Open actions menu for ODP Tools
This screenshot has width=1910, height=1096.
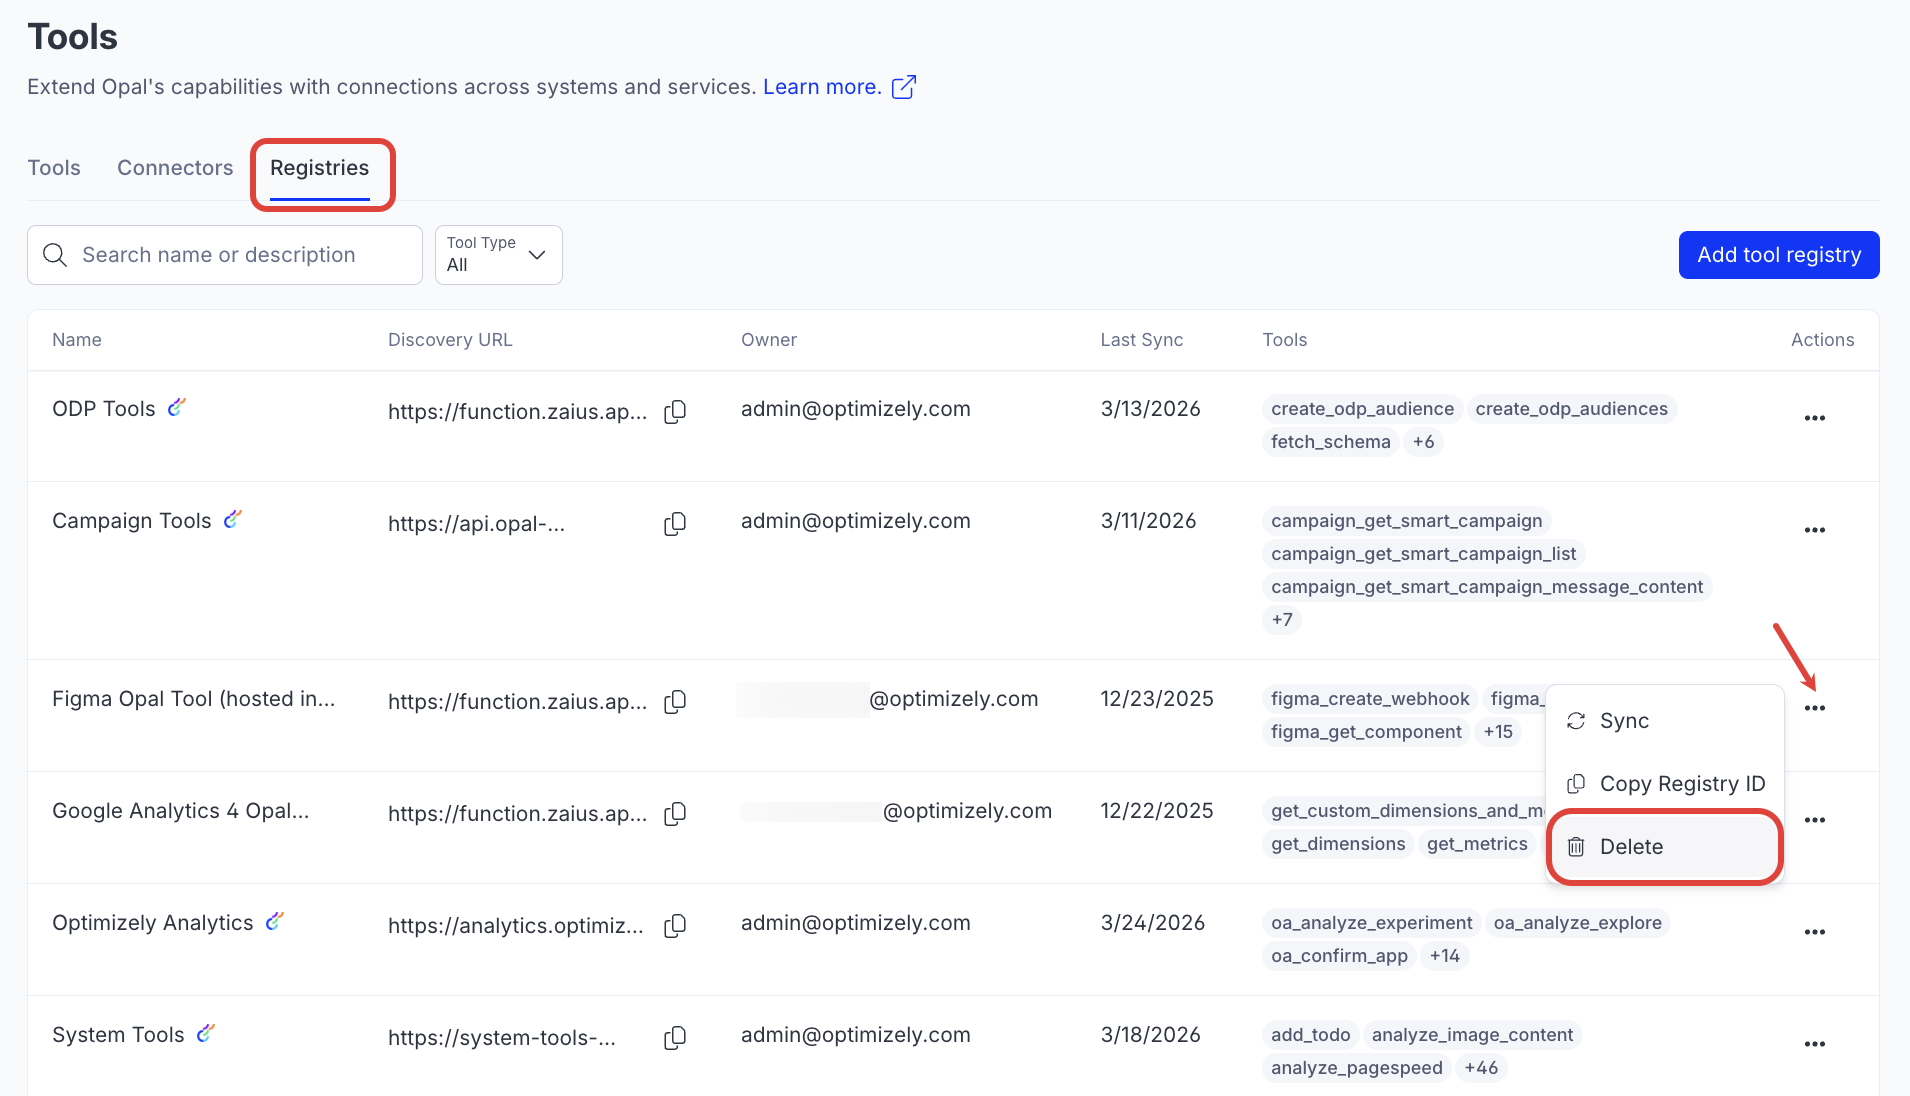[x=1814, y=418]
